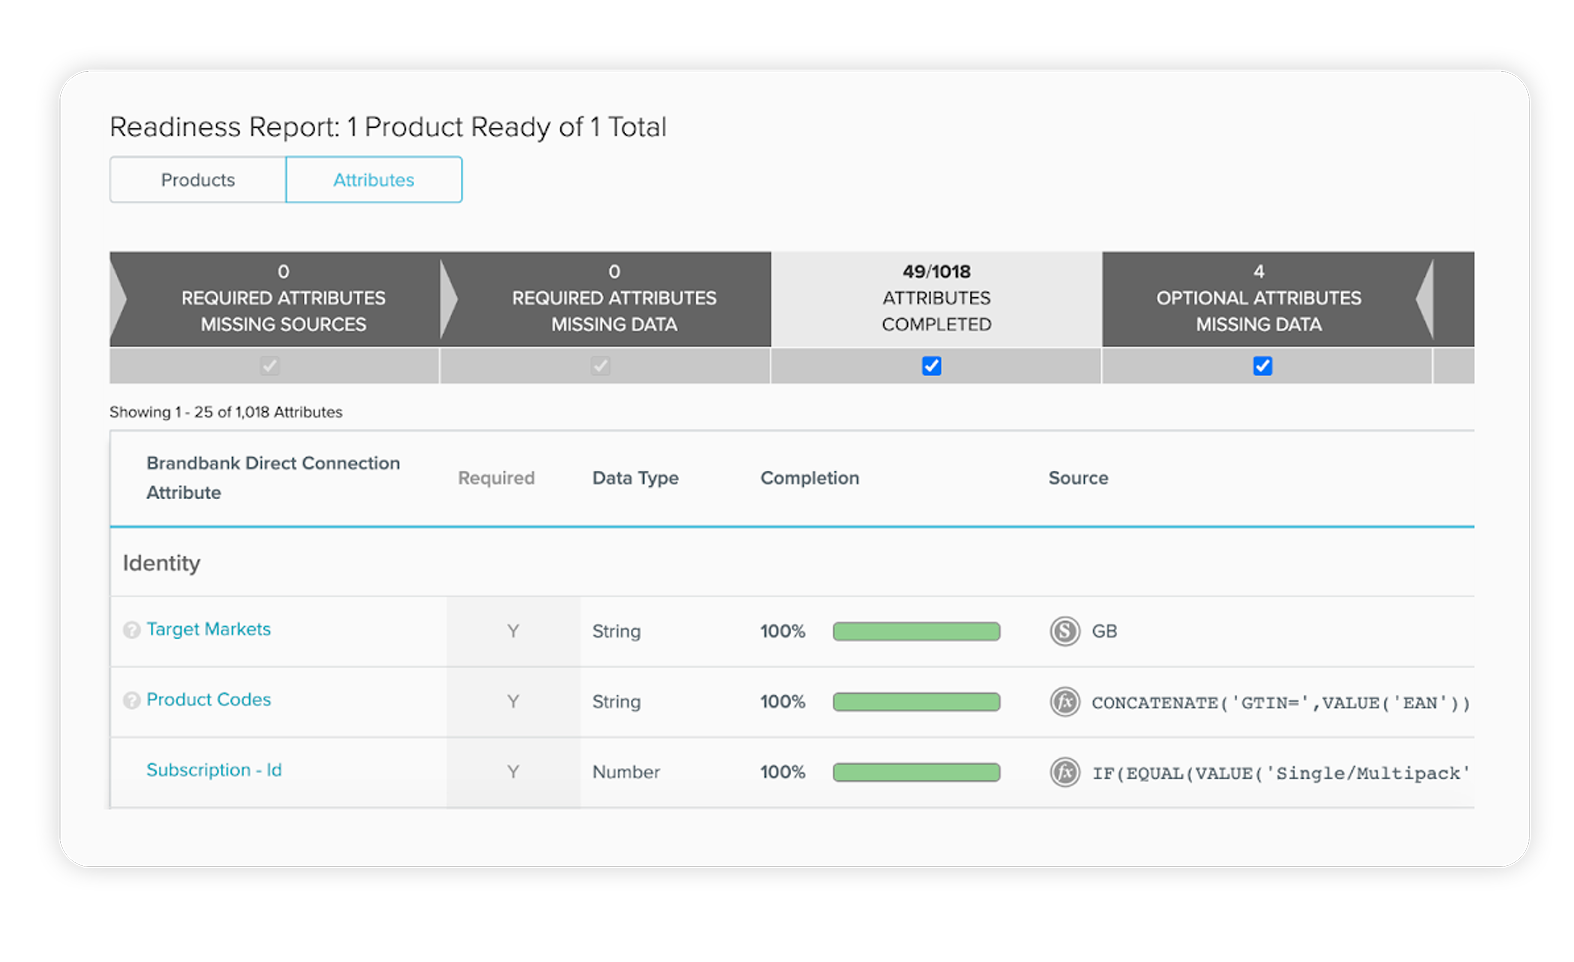Uncheck Optional Attributes Missing Data checkbox
Image resolution: width=1574 pixels, height=962 pixels.
coord(1262,366)
